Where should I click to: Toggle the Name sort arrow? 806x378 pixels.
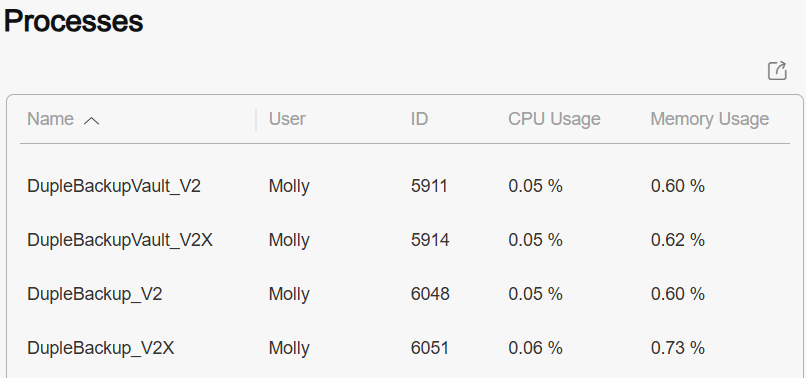click(x=91, y=121)
